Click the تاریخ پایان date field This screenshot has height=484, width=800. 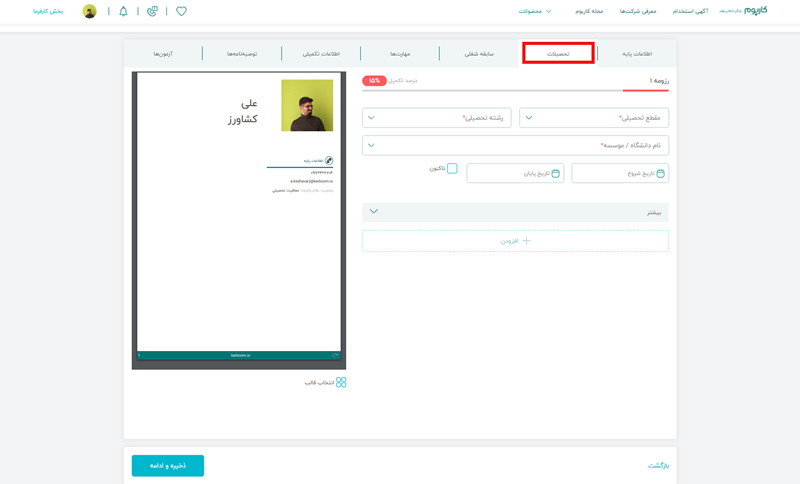[515, 173]
